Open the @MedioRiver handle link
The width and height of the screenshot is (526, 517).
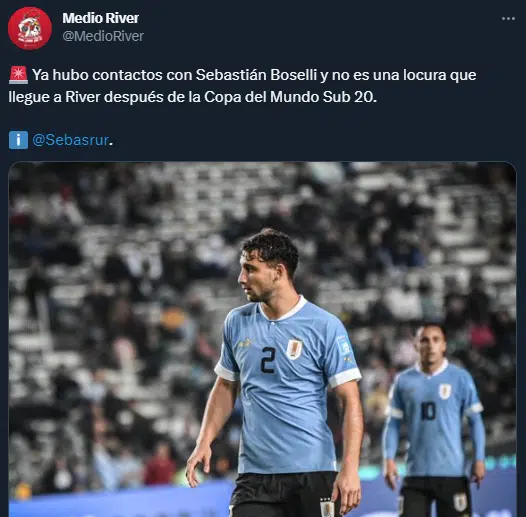tap(103, 36)
